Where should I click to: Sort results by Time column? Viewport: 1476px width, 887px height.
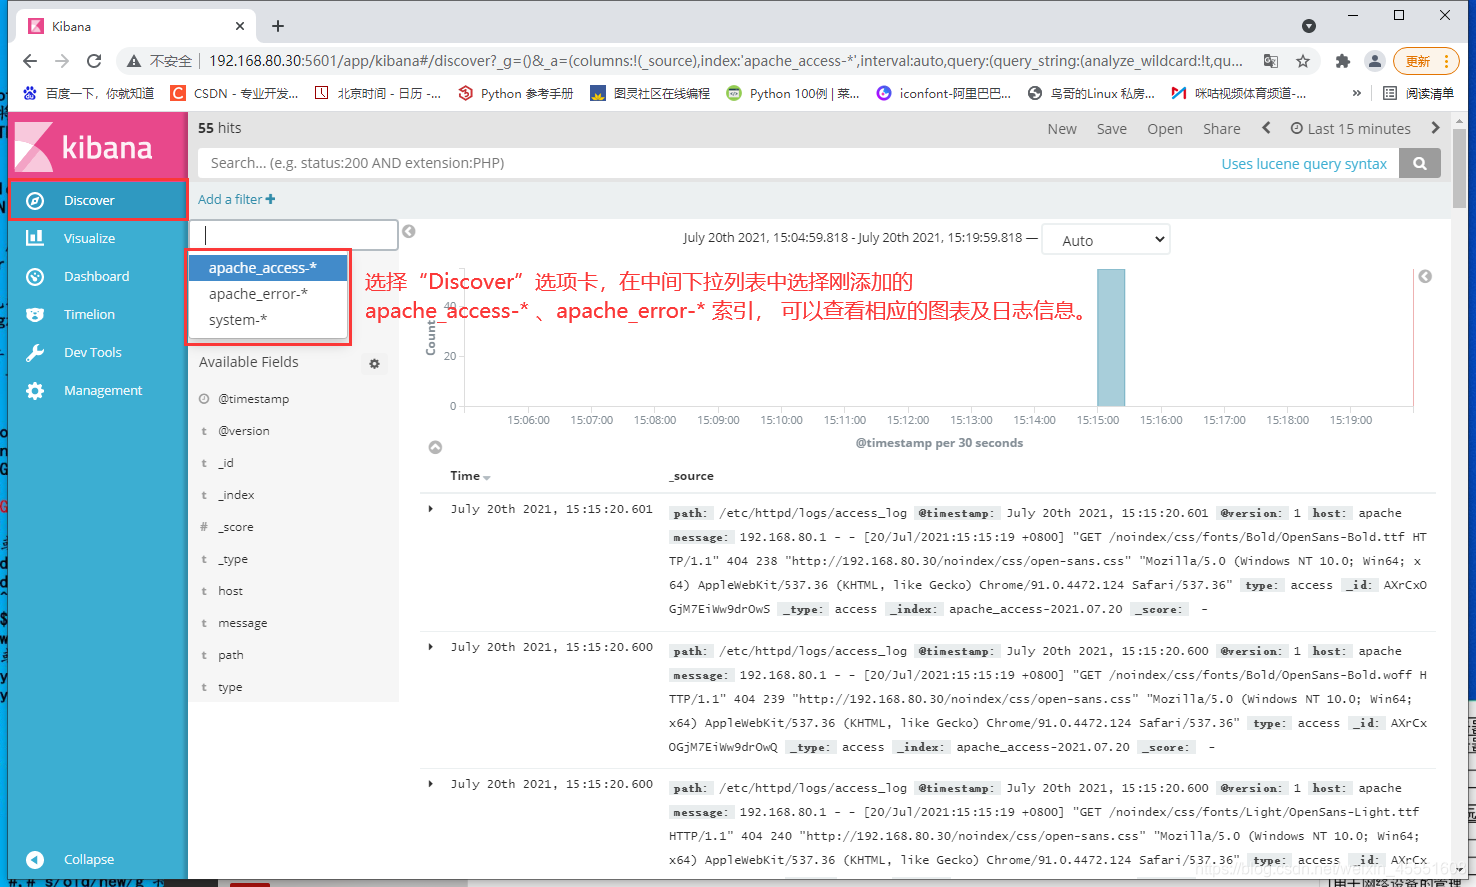click(x=470, y=476)
